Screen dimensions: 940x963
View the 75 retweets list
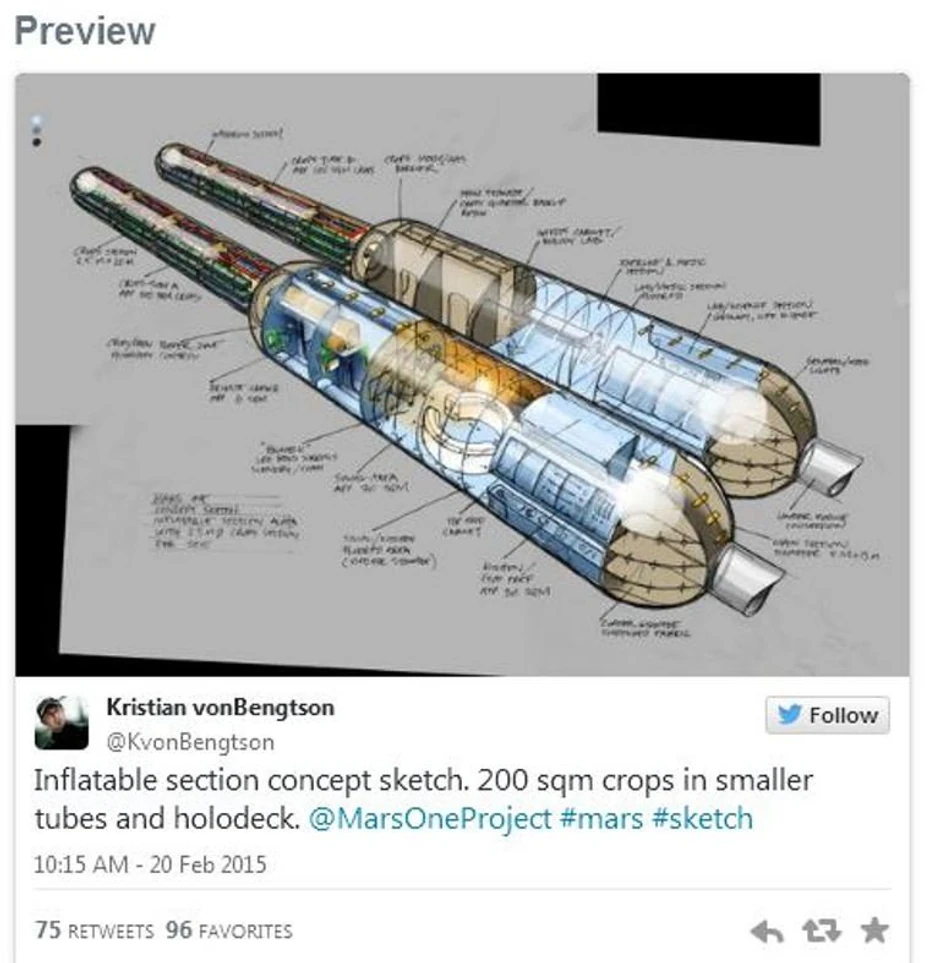pos(95,930)
